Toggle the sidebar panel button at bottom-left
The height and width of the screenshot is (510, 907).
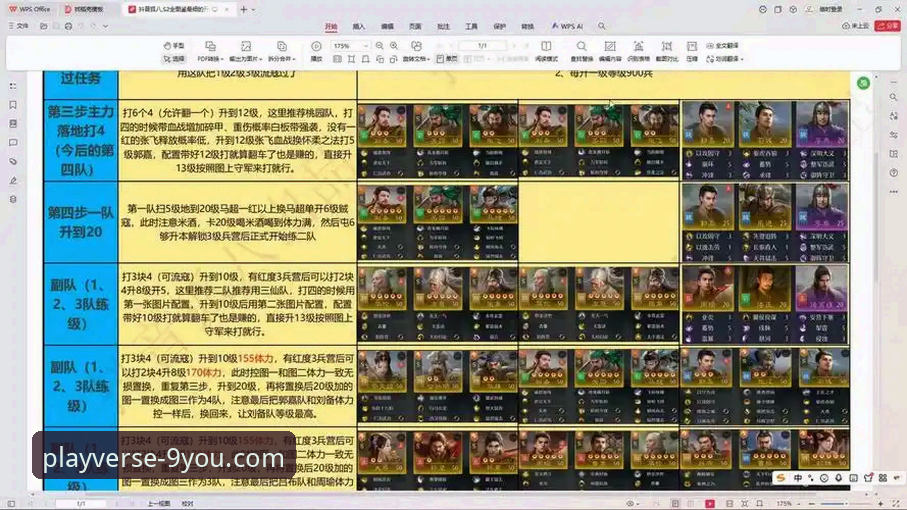(x=11, y=504)
